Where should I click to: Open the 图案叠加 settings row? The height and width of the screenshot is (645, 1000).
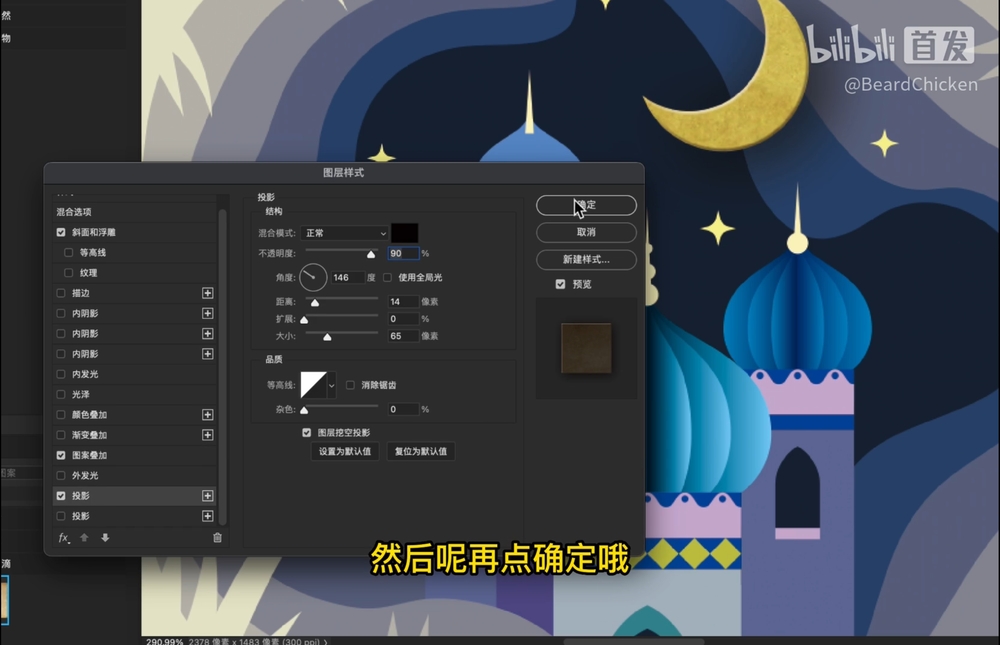(x=135, y=456)
